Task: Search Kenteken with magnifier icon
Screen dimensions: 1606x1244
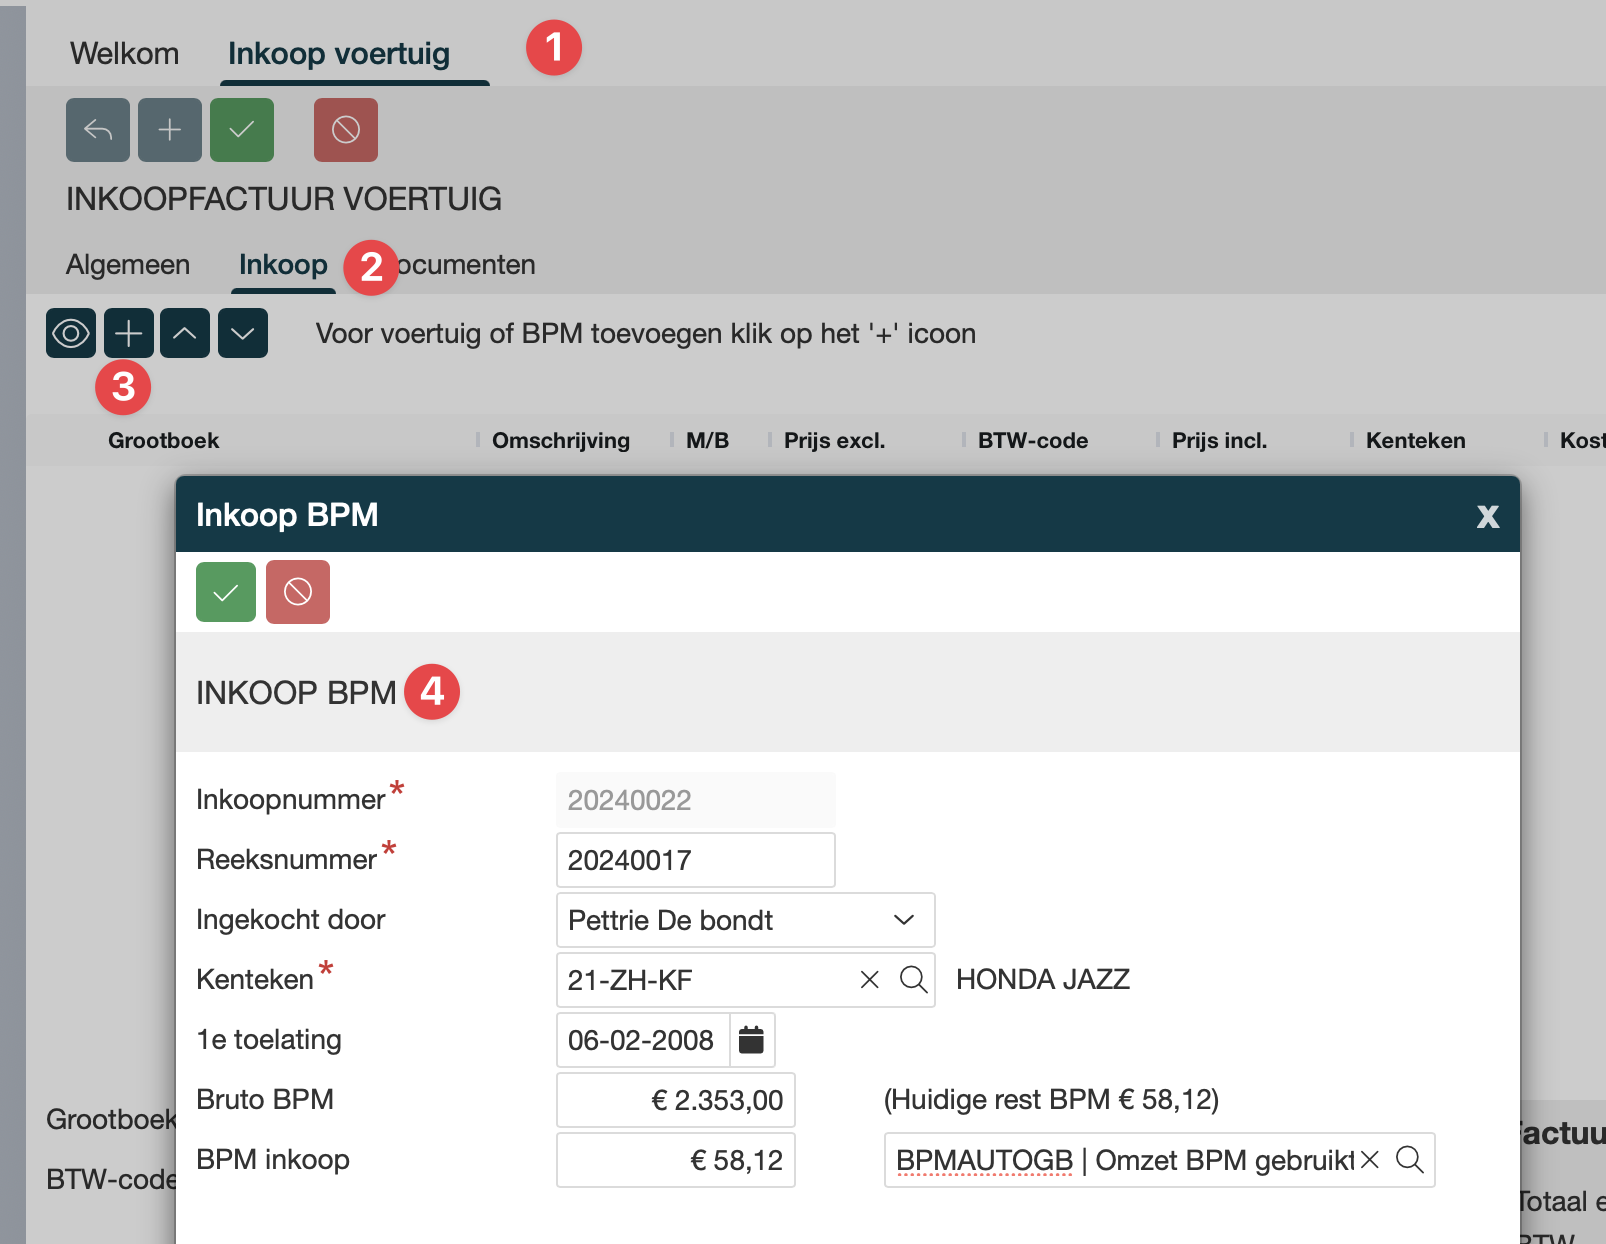Action: coord(913,980)
